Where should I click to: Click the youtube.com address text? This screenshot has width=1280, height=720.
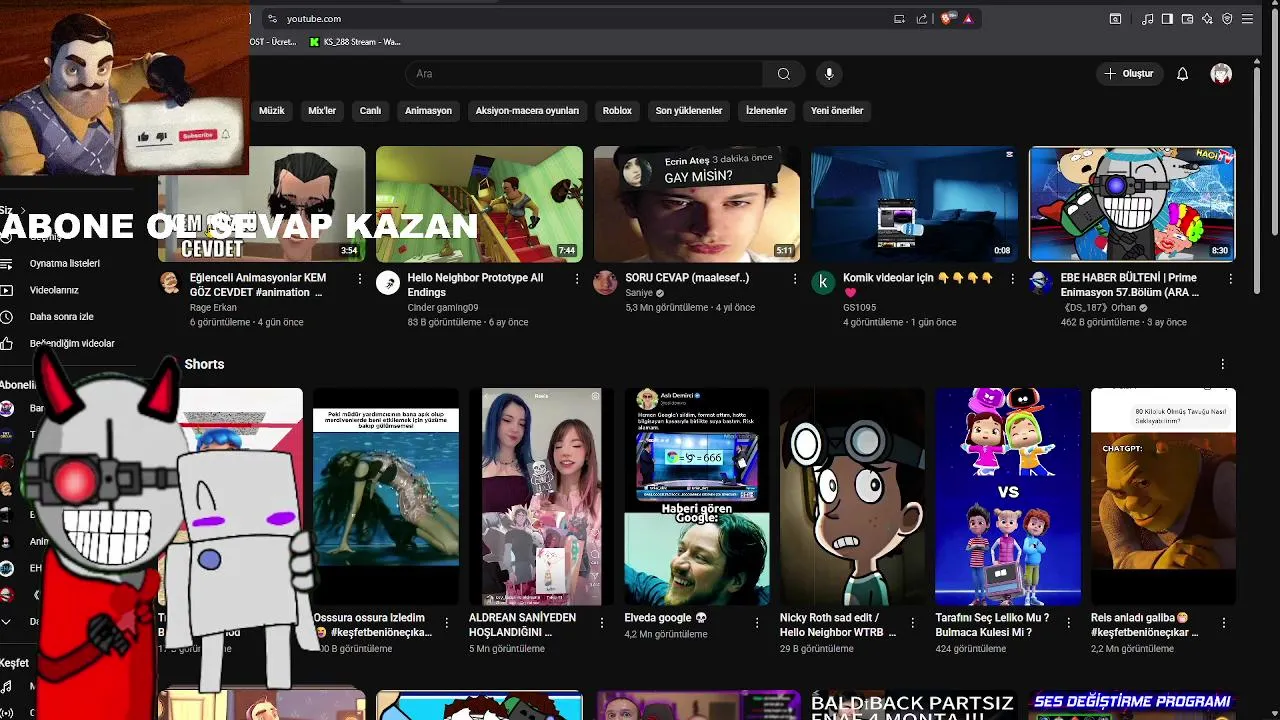pyautogui.click(x=314, y=19)
